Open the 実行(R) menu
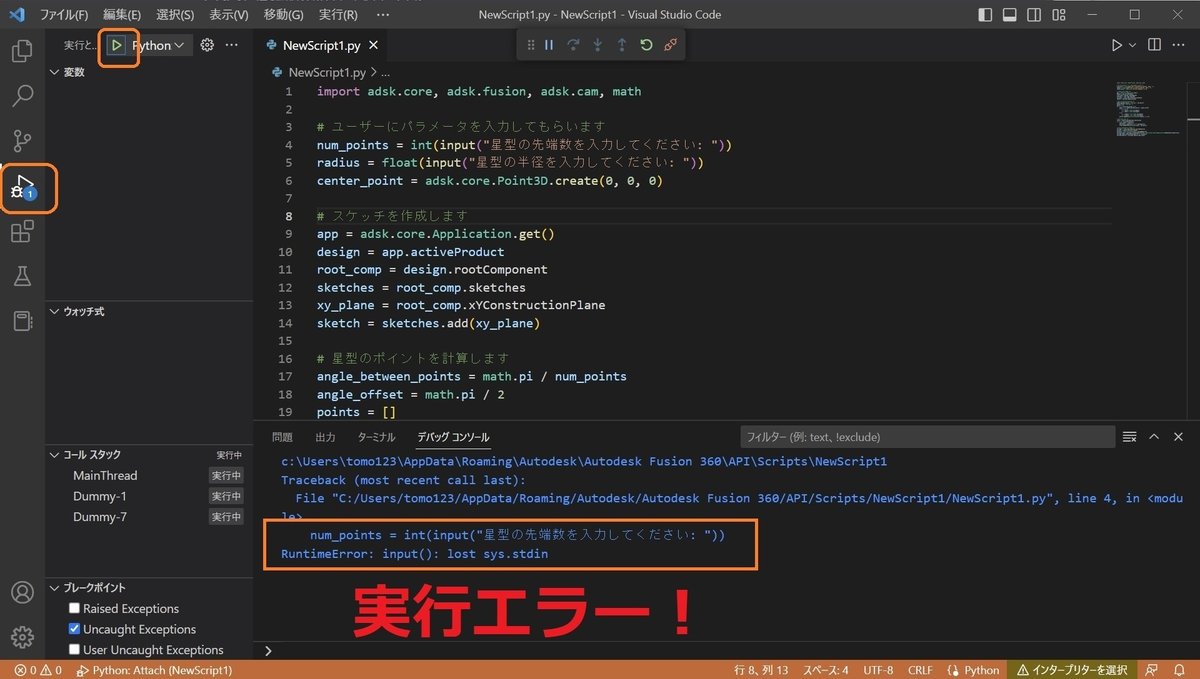Viewport: 1200px width, 679px height. pyautogui.click(x=338, y=15)
